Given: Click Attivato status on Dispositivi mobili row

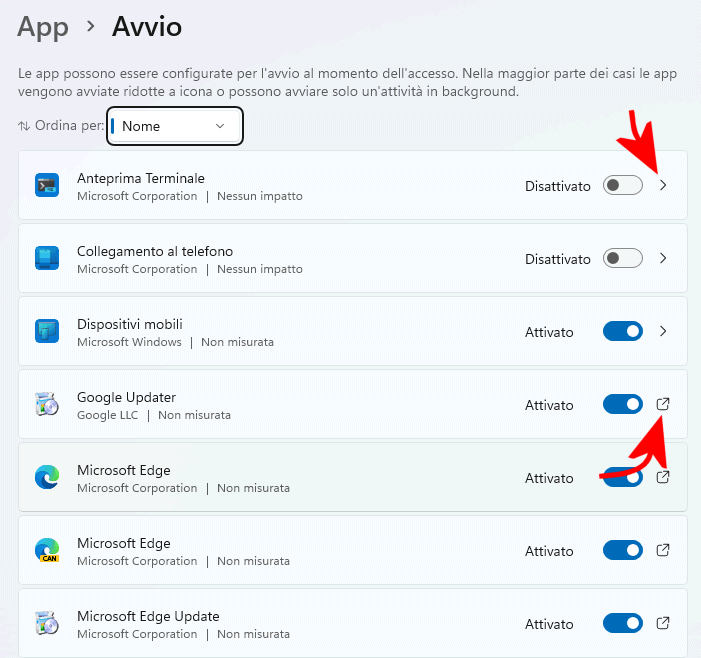Looking at the screenshot, I should (x=549, y=332).
